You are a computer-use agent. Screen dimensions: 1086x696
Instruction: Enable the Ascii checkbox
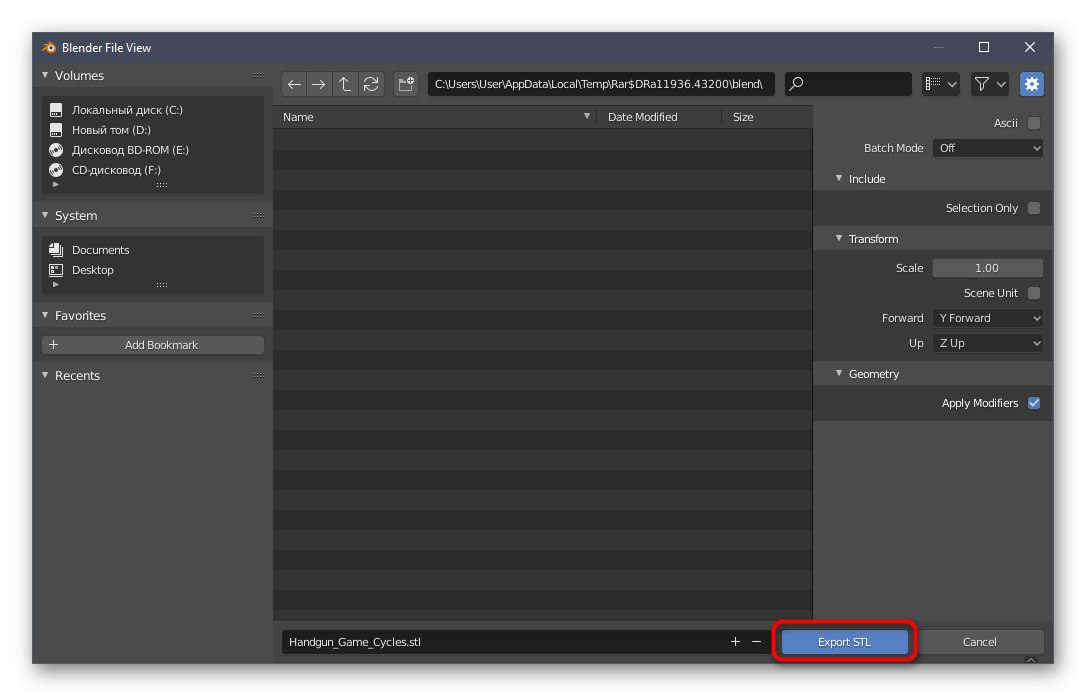[x=1033, y=123]
